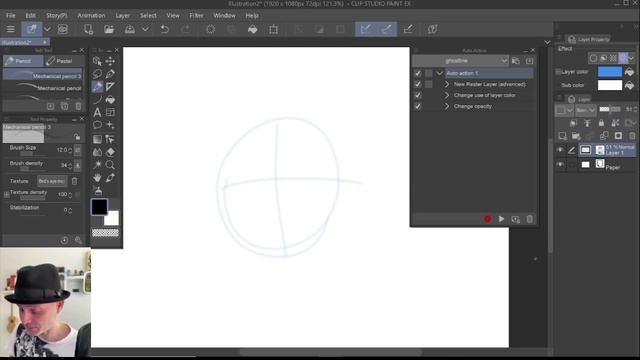Open the Animation menu
This screenshot has height=360, width=640.
91,16
